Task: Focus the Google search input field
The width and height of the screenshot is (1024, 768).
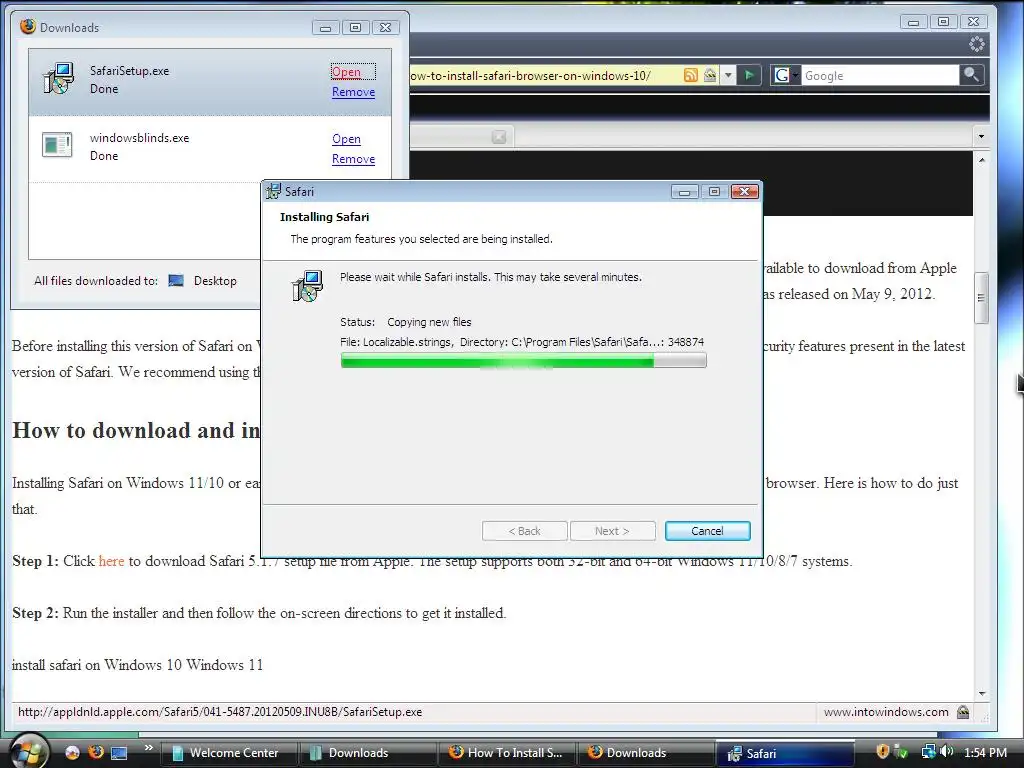Action: 880,76
